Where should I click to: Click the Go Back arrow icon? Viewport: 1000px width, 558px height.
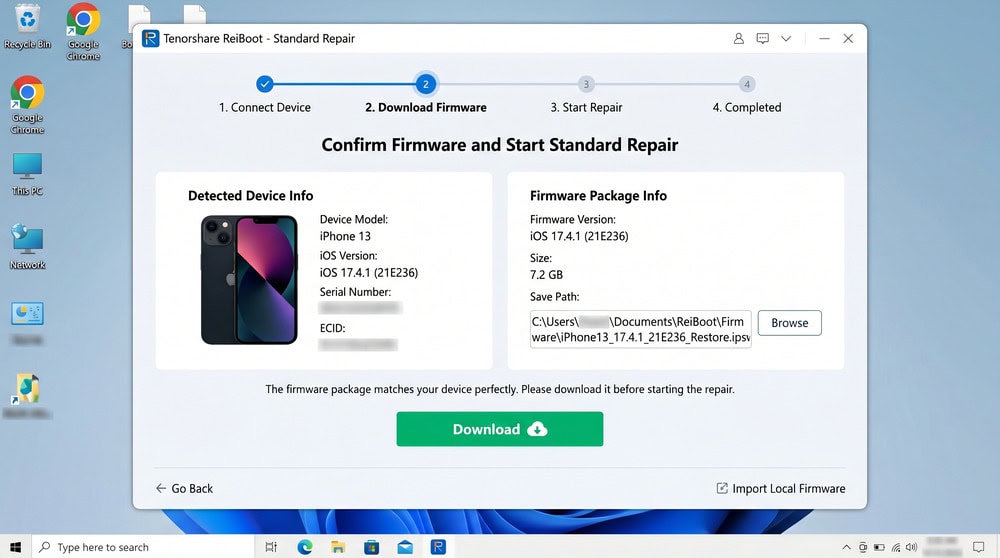click(161, 488)
